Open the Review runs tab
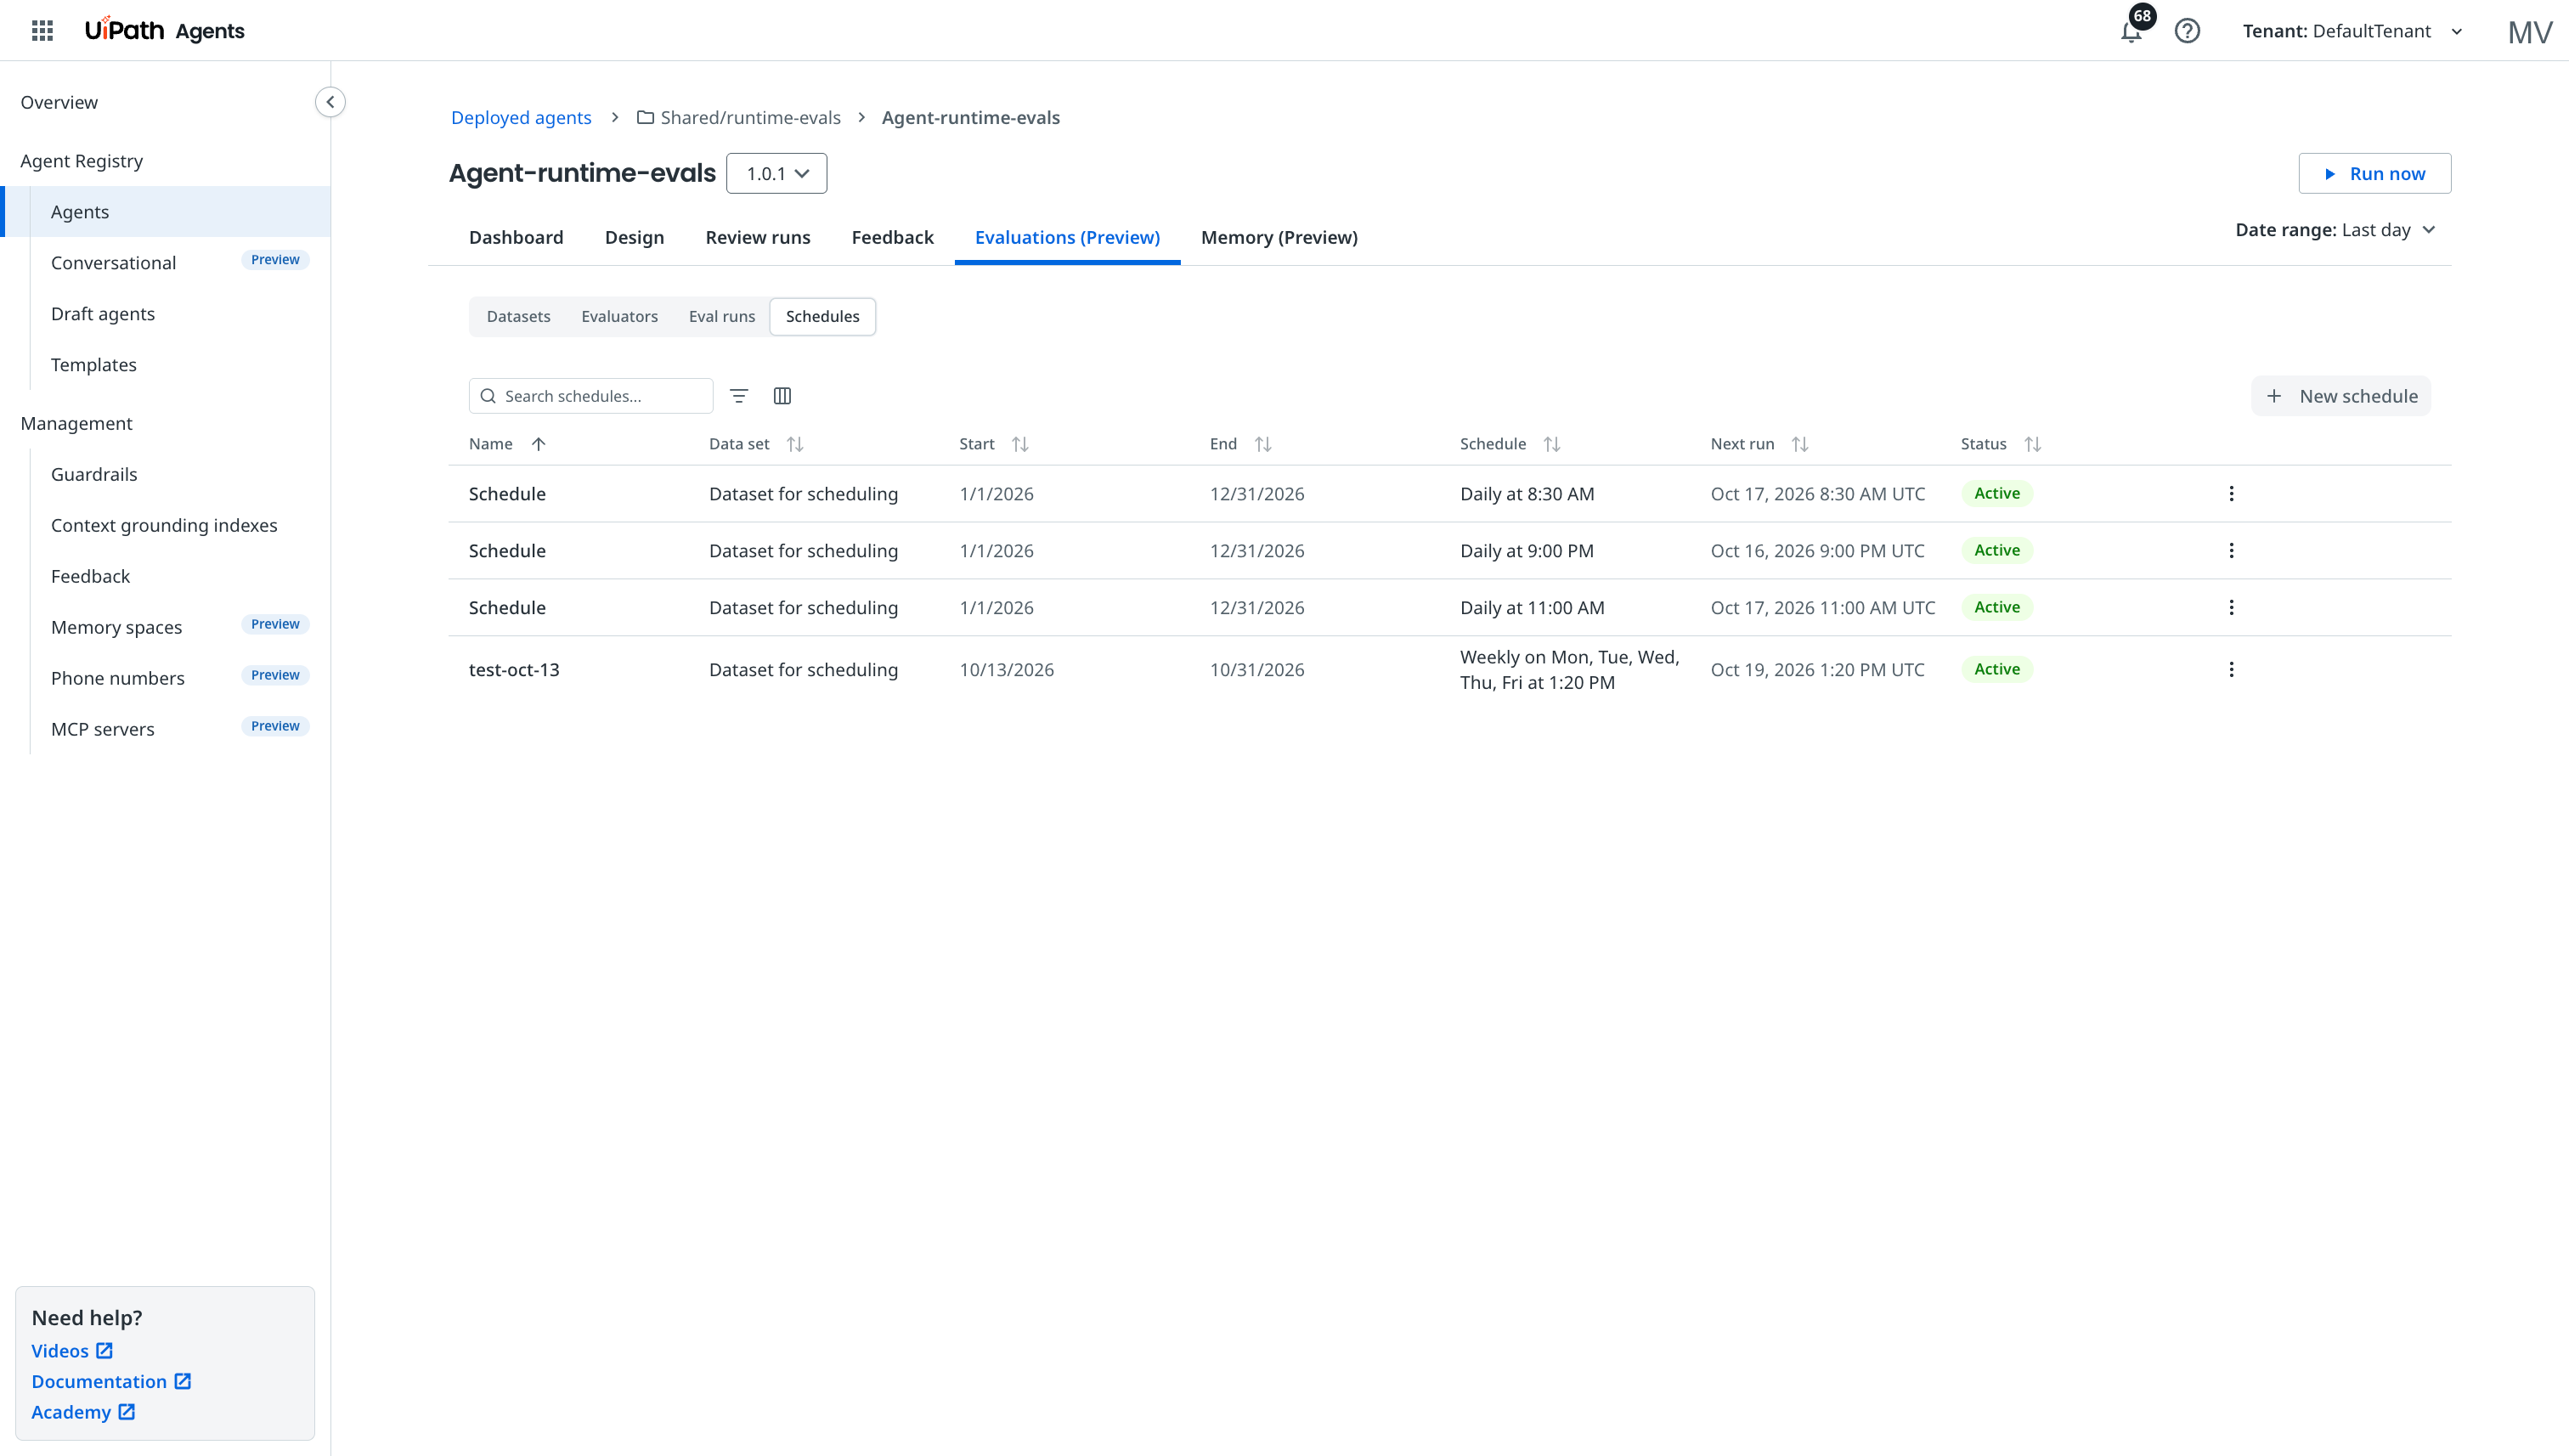 tap(757, 238)
